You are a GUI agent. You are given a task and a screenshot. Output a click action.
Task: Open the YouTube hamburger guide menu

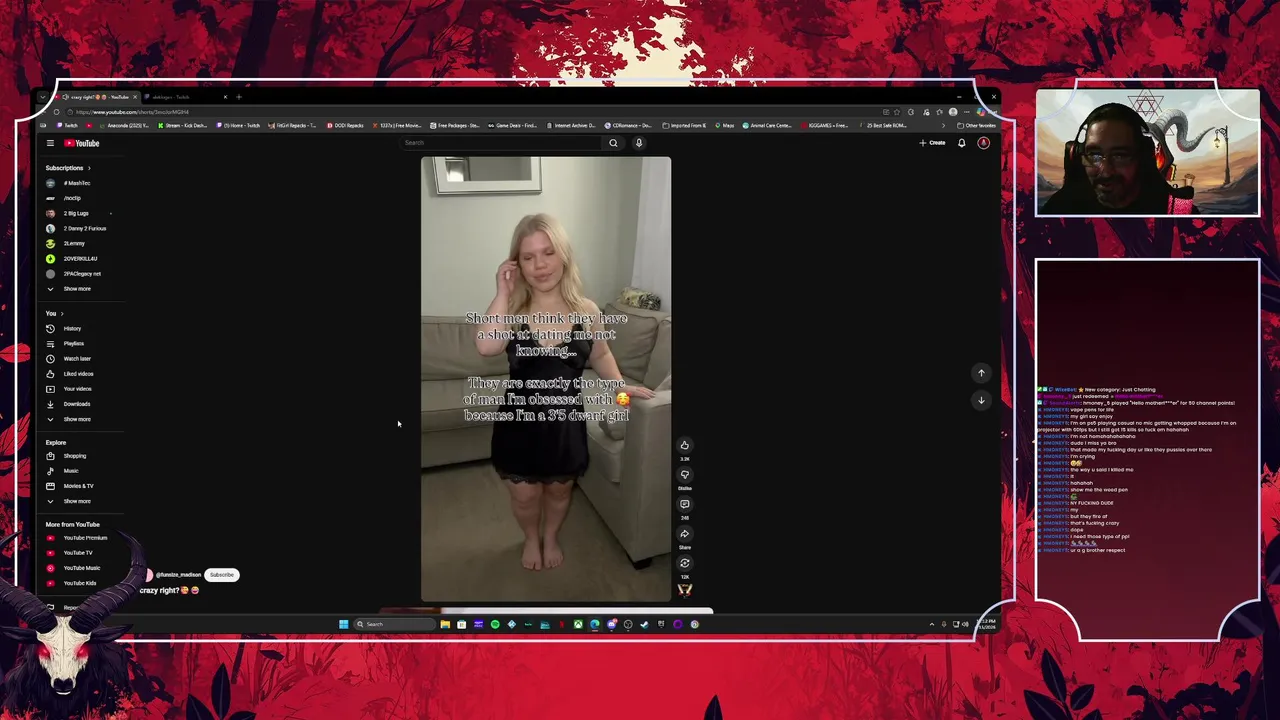tap(50, 143)
